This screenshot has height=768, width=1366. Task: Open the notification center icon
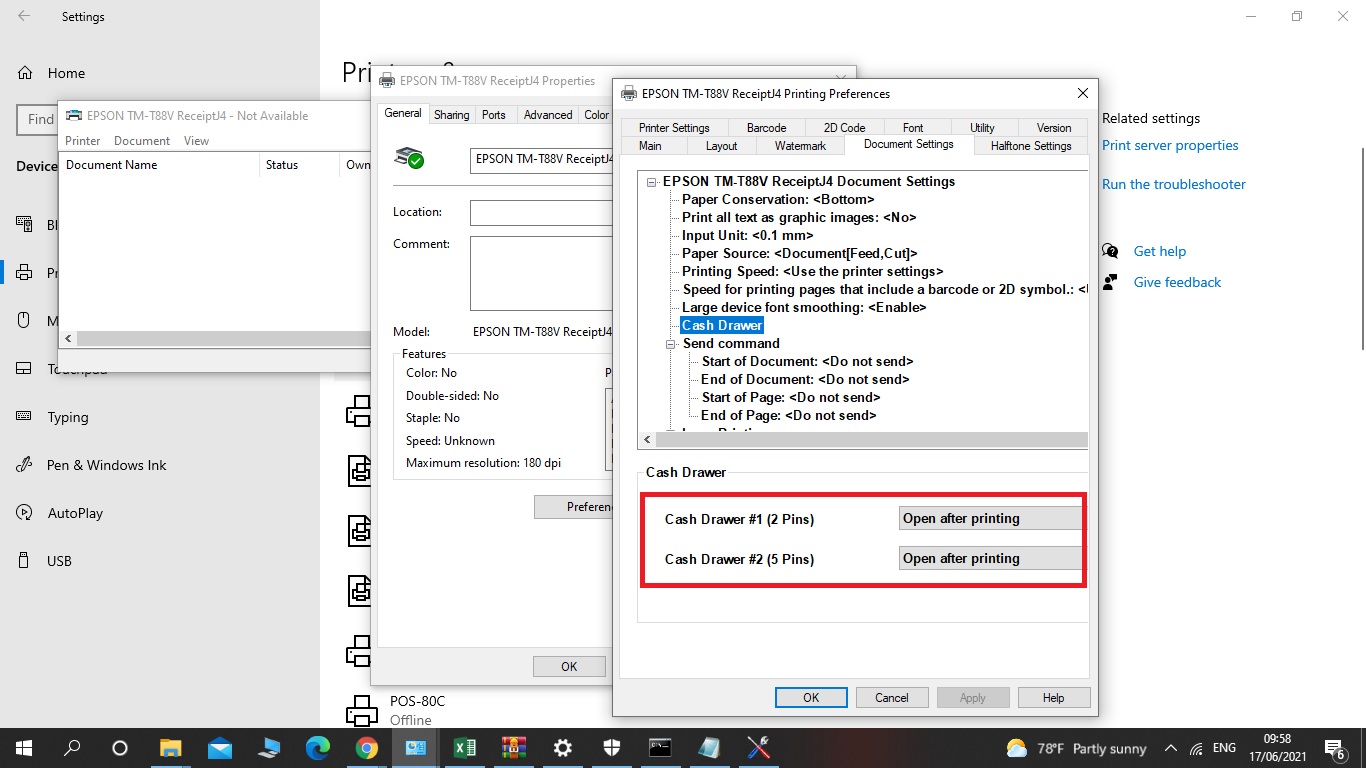1334,748
